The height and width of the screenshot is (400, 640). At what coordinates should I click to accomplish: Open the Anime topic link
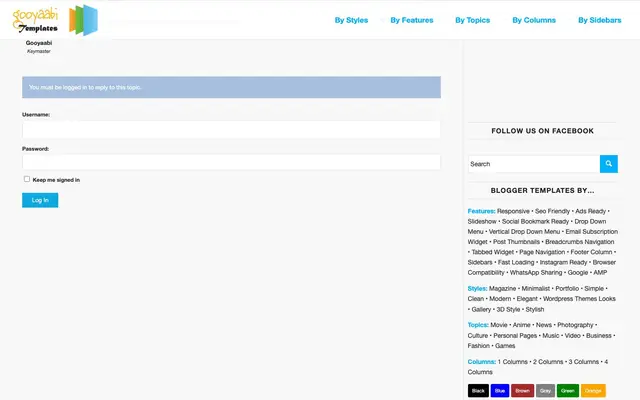tap(521, 325)
